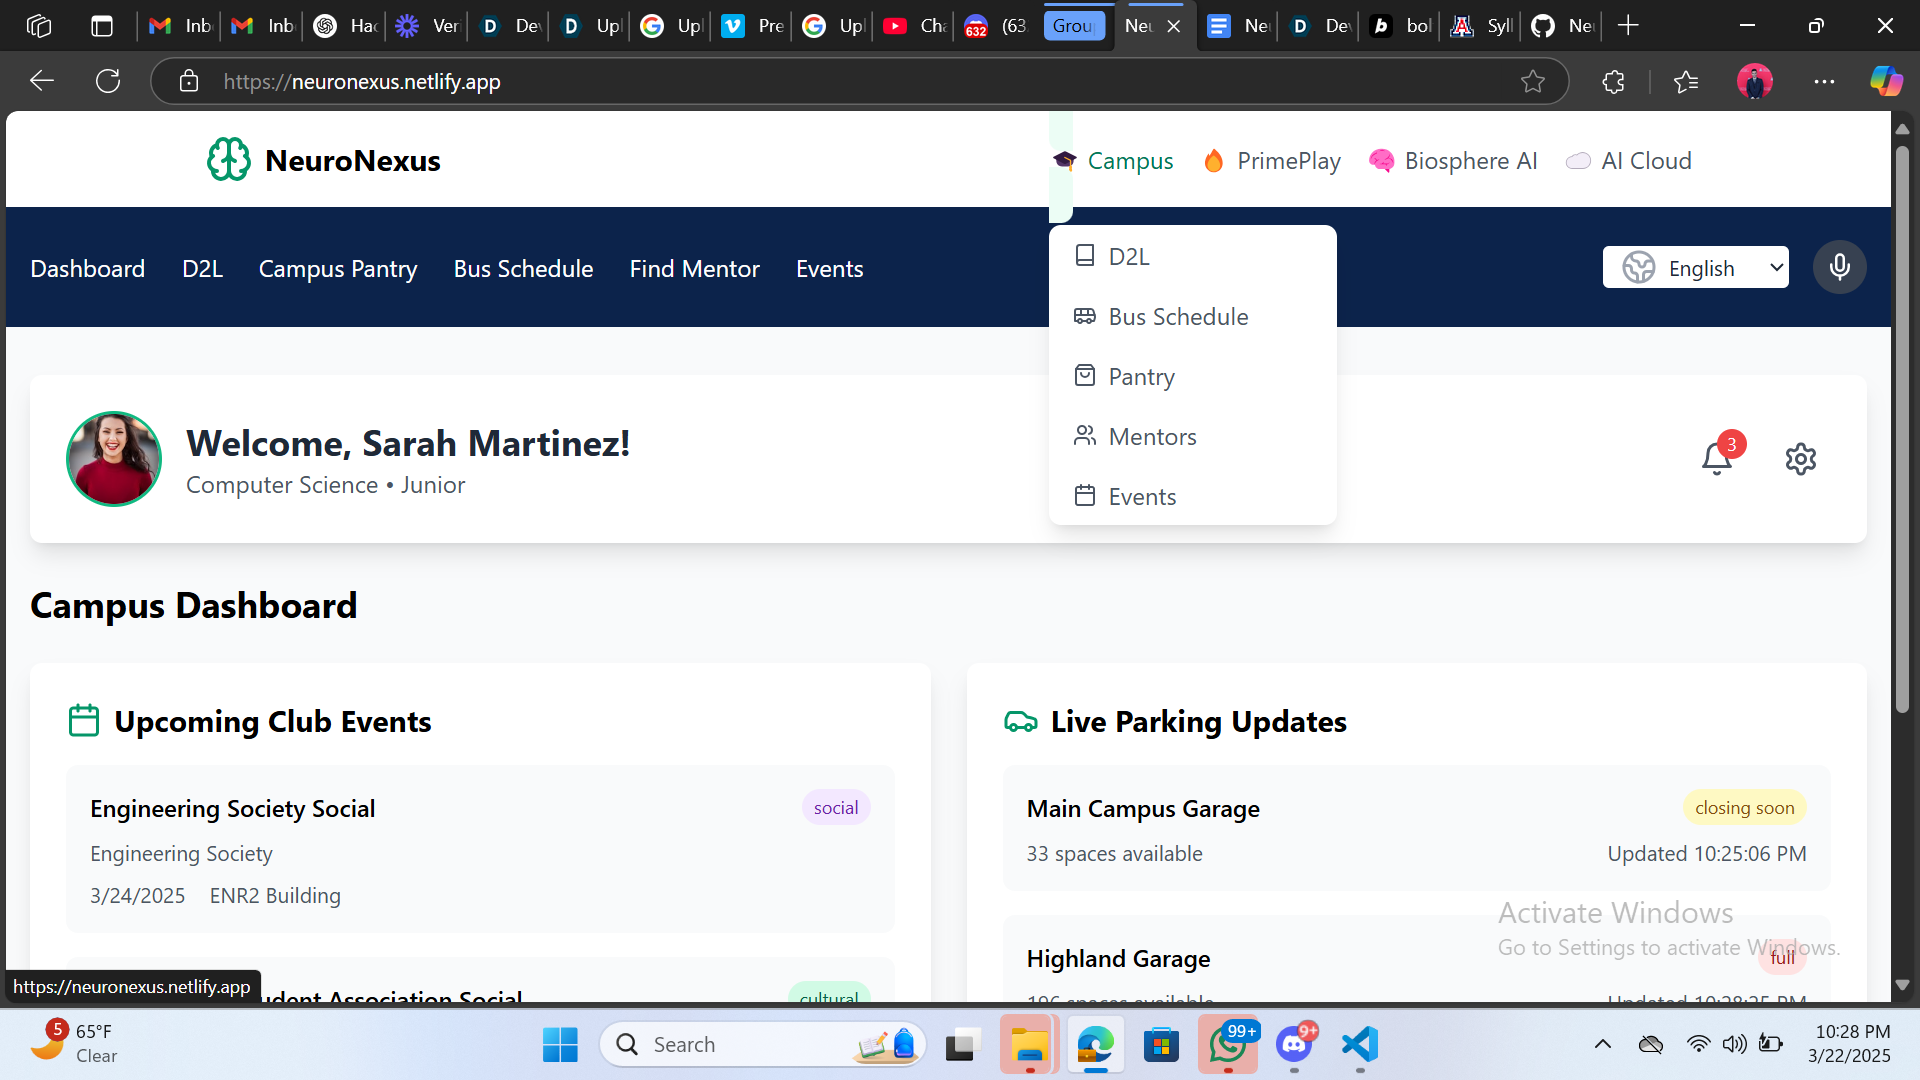Open Find Mentor in navy navbar
1920x1080 pixels.
tap(694, 269)
